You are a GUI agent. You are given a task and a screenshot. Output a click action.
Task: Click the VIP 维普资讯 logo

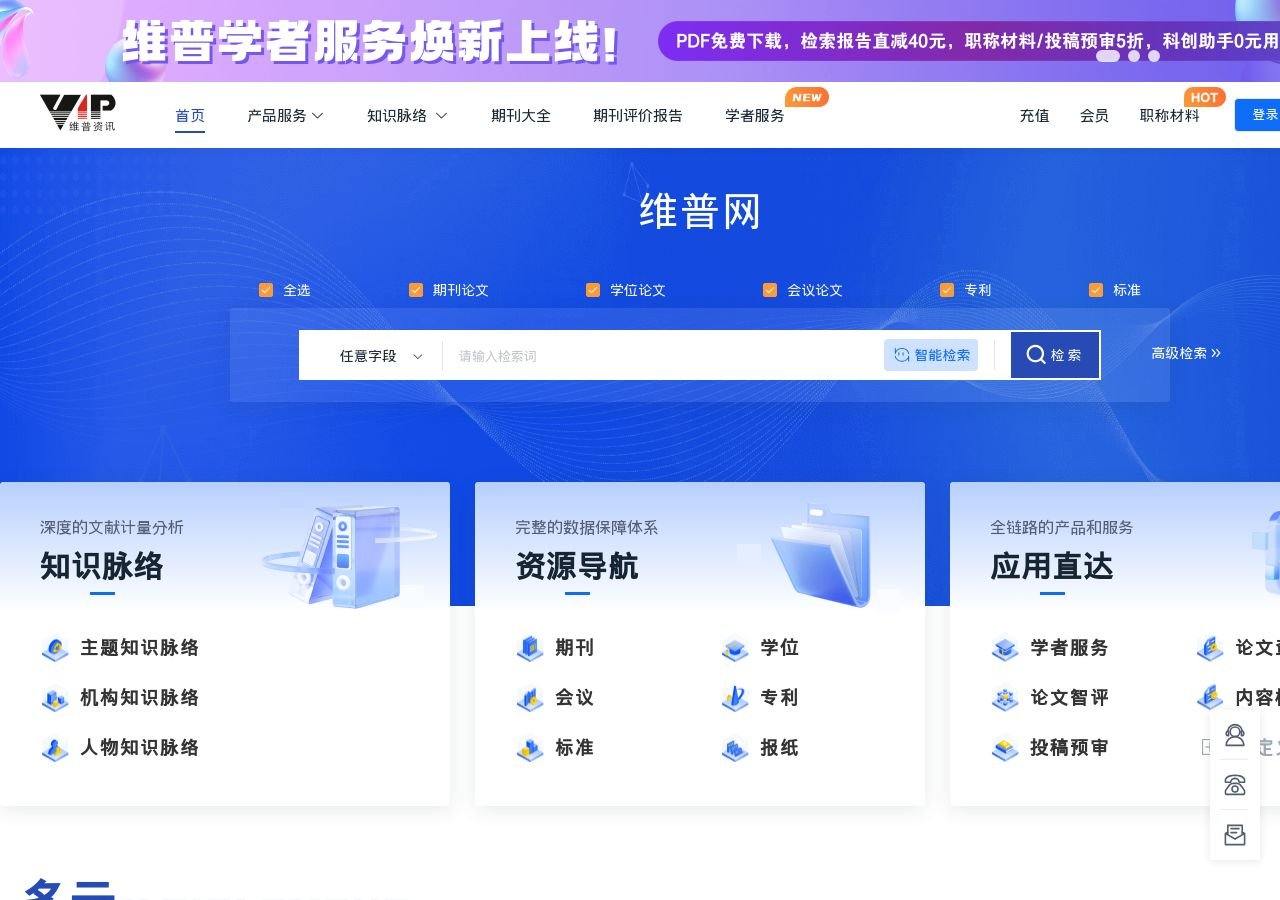coord(77,112)
